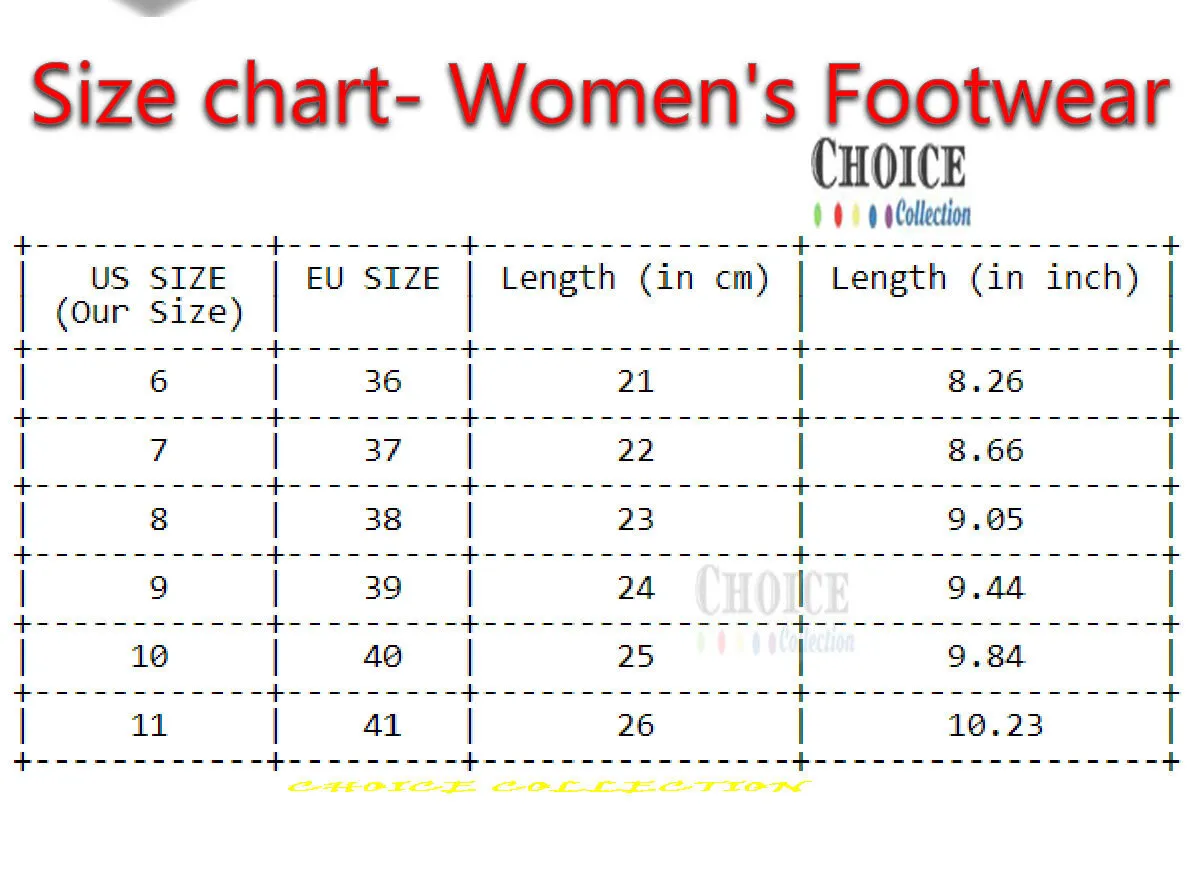Click the colored dots in Choice logo
Screen dimensions: 1200x876
pos(852,215)
